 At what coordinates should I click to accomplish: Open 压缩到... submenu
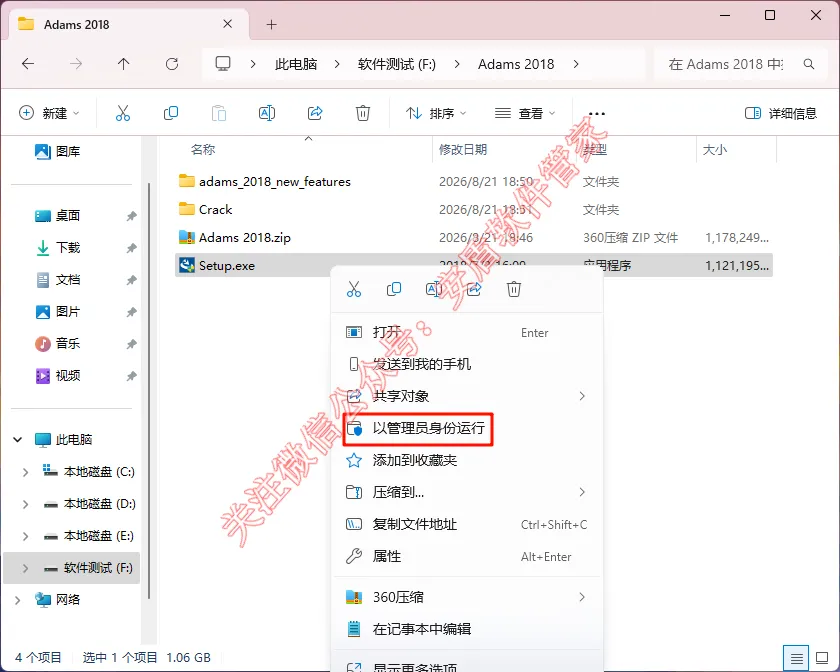coord(467,492)
